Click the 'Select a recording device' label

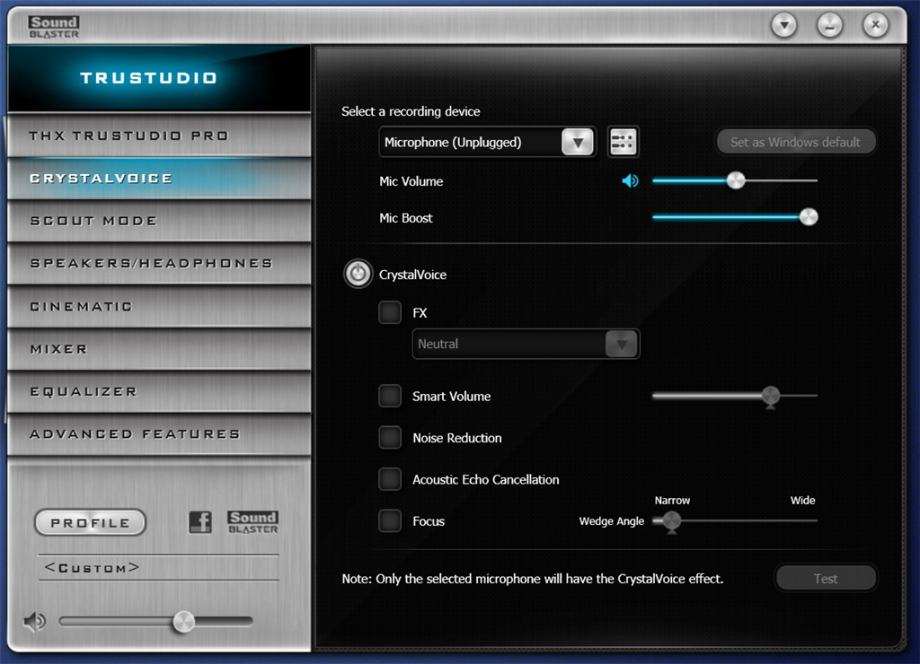[411, 111]
